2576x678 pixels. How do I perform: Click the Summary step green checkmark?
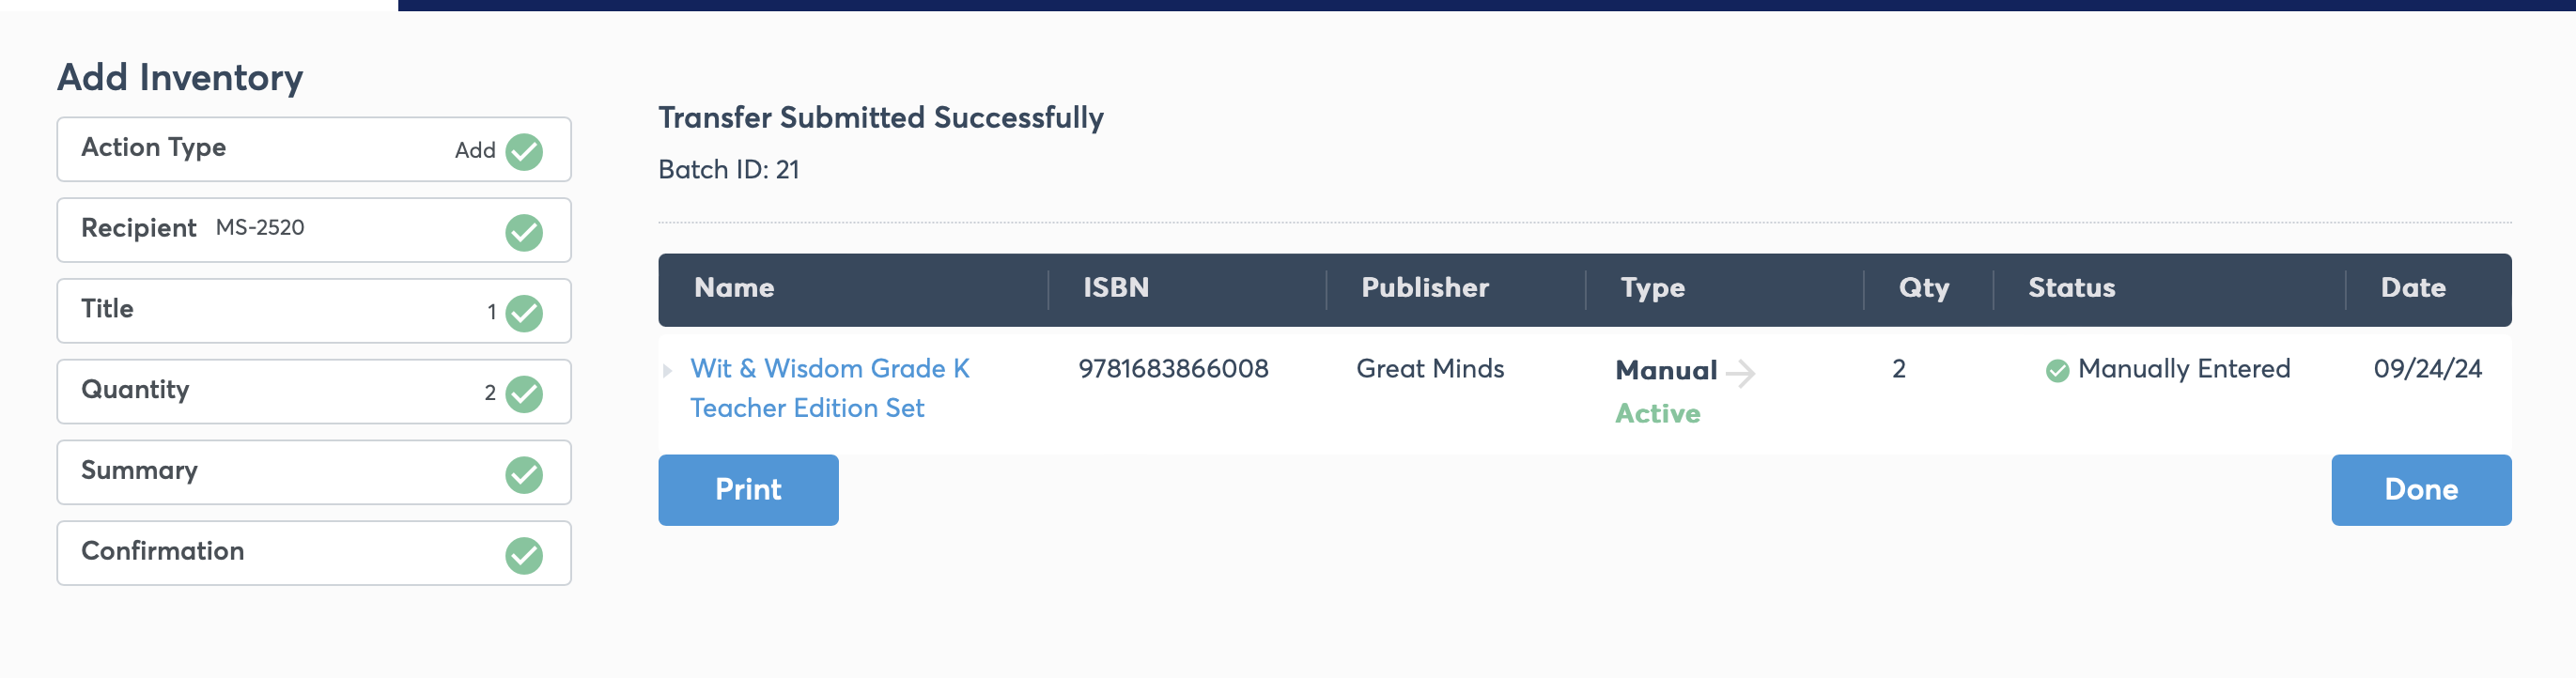524,475
